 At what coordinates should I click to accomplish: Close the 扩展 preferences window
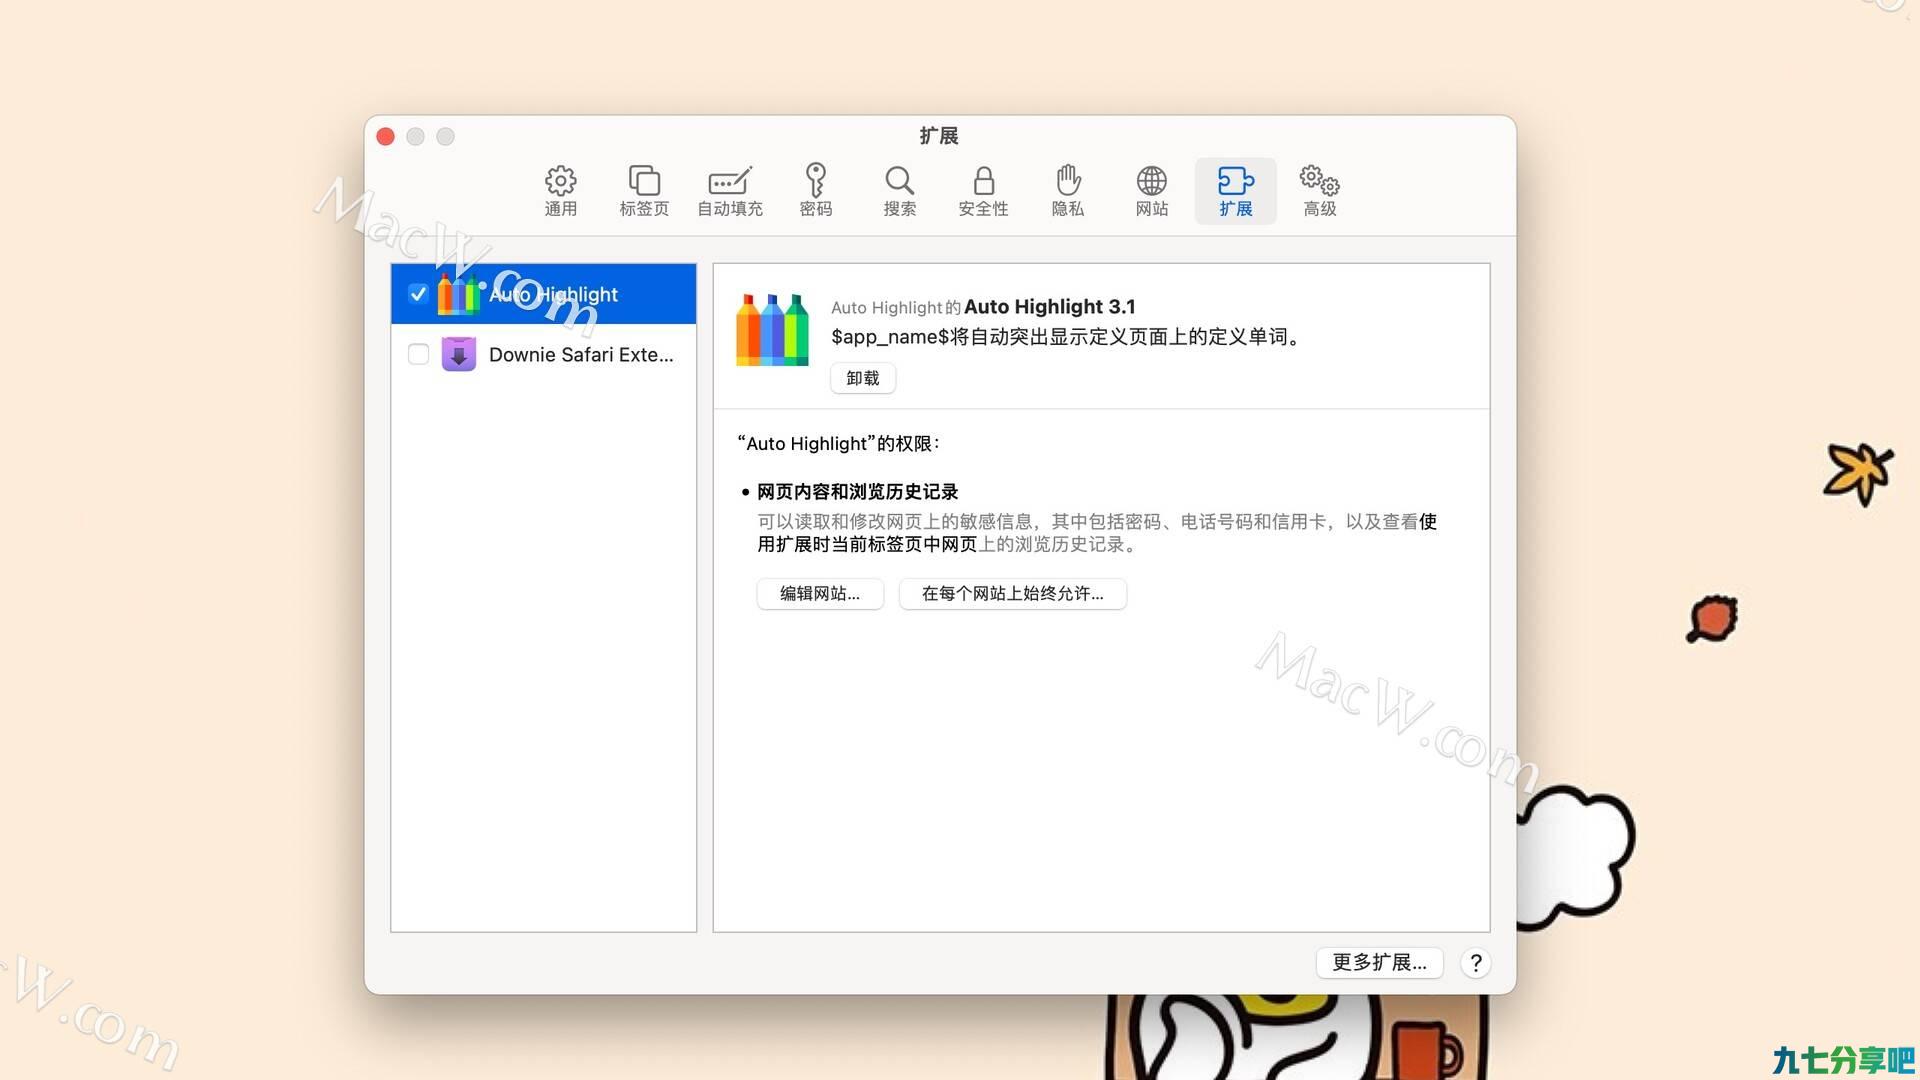pyautogui.click(x=386, y=136)
